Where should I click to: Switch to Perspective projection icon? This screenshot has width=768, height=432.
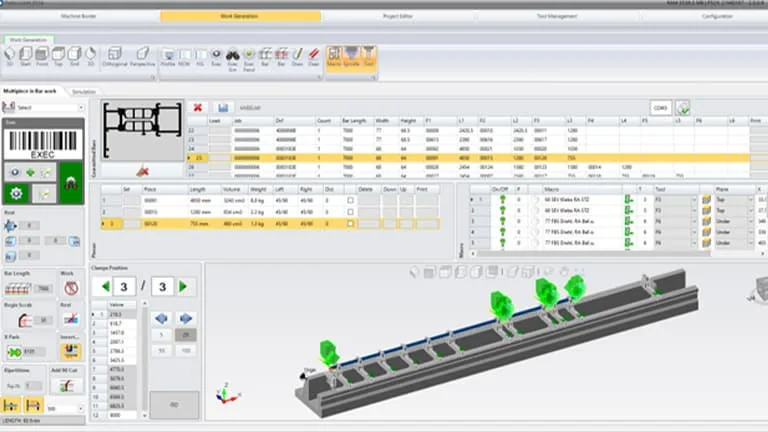[143, 55]
